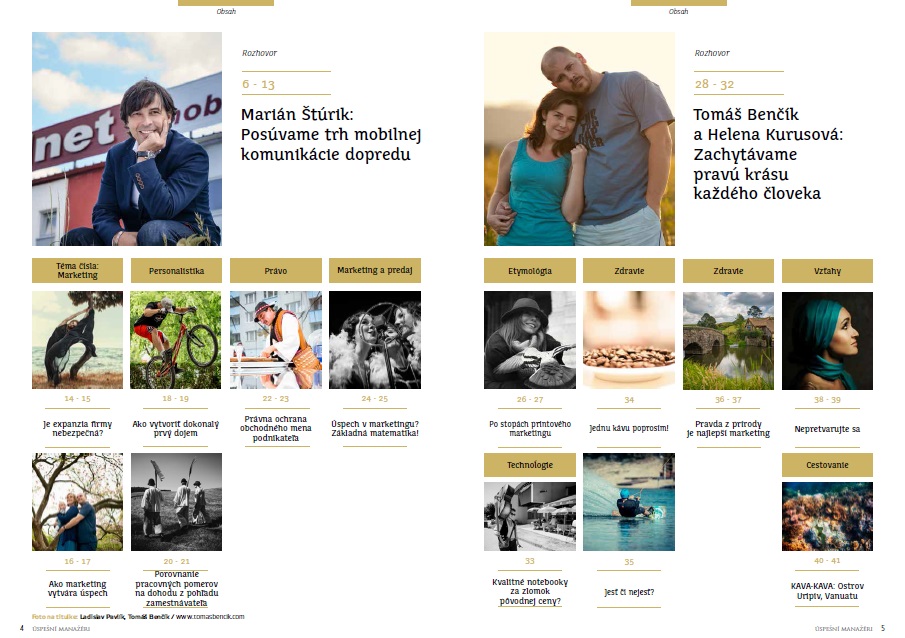Click 'KAVA-KAVA: Ostrov Uripiv, Vanuatu' title
The height and width of the screenshot is (638, 905).
click(827, 591)
